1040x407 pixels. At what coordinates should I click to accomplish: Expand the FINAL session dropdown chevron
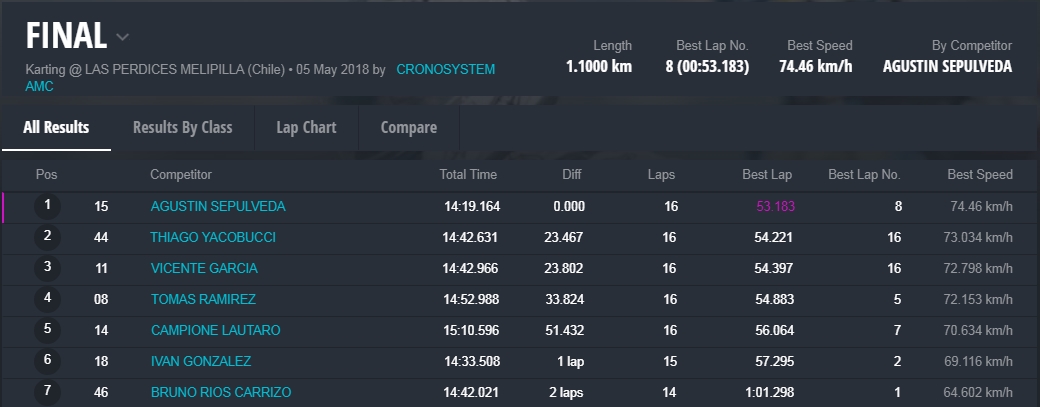coord(122,38)
